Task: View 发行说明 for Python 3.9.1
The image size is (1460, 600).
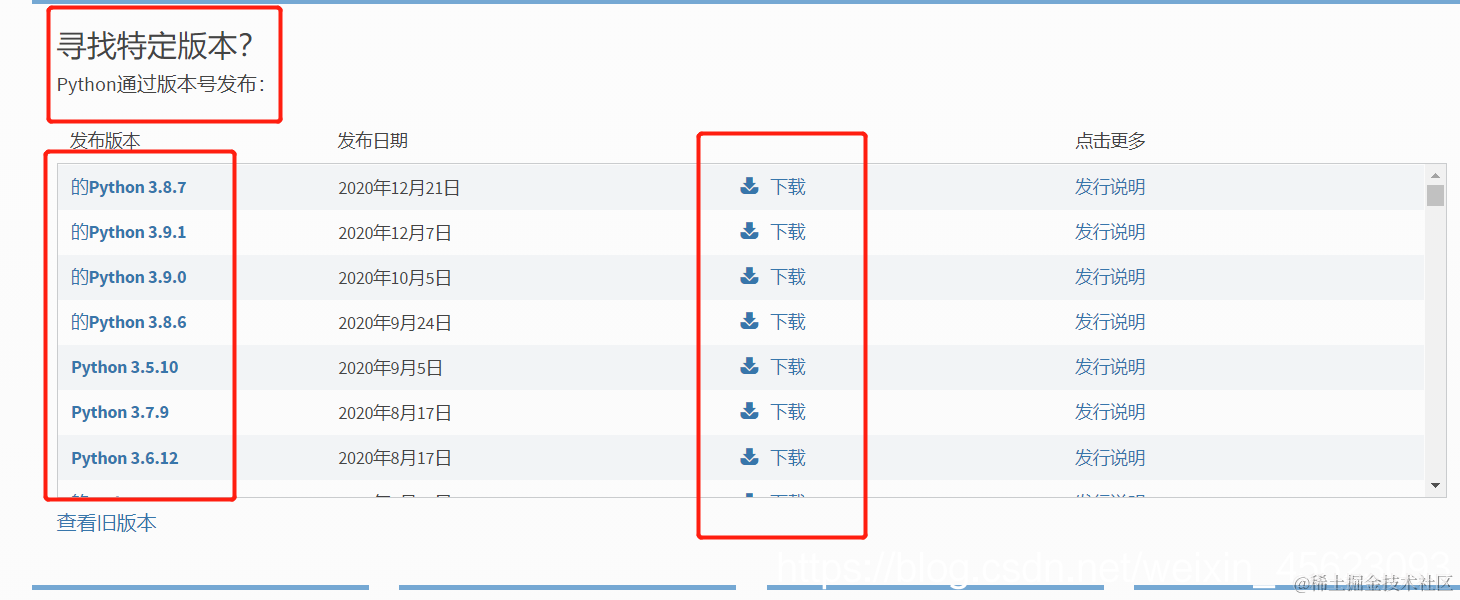Action: coord(1110,232)
